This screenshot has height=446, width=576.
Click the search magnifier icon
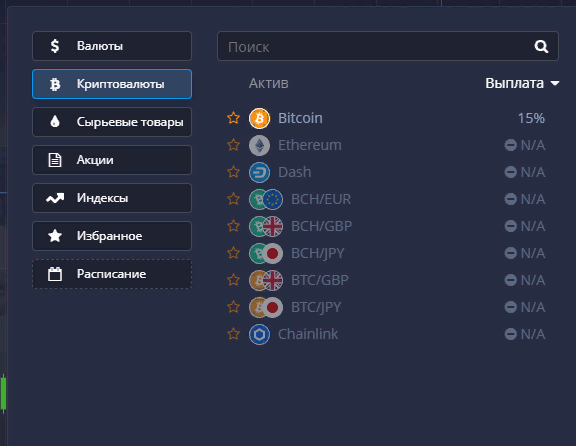pos(541,47)
